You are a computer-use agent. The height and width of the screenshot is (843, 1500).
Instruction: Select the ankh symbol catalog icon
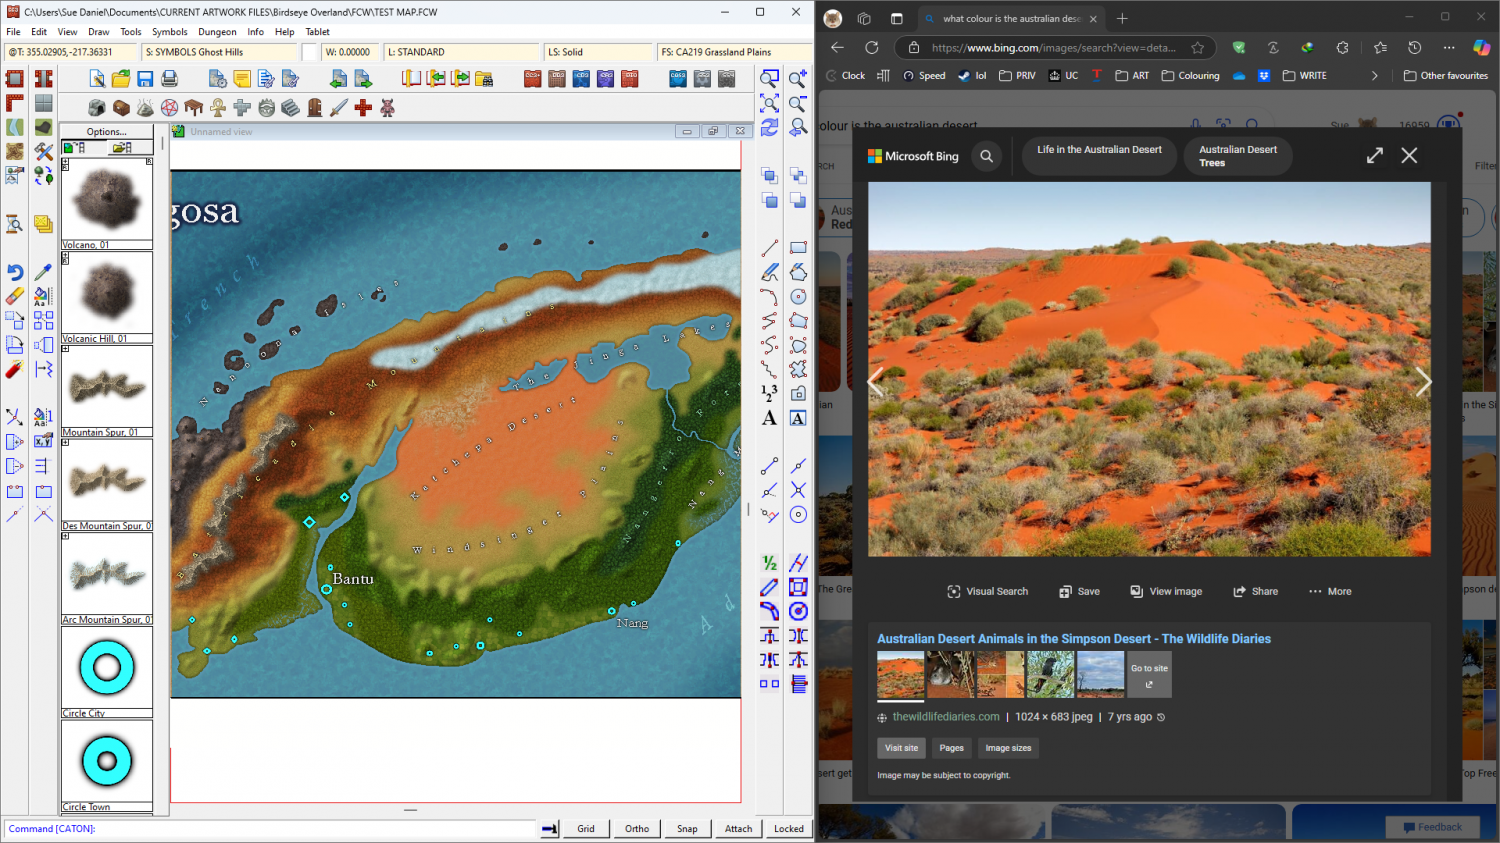218,107
